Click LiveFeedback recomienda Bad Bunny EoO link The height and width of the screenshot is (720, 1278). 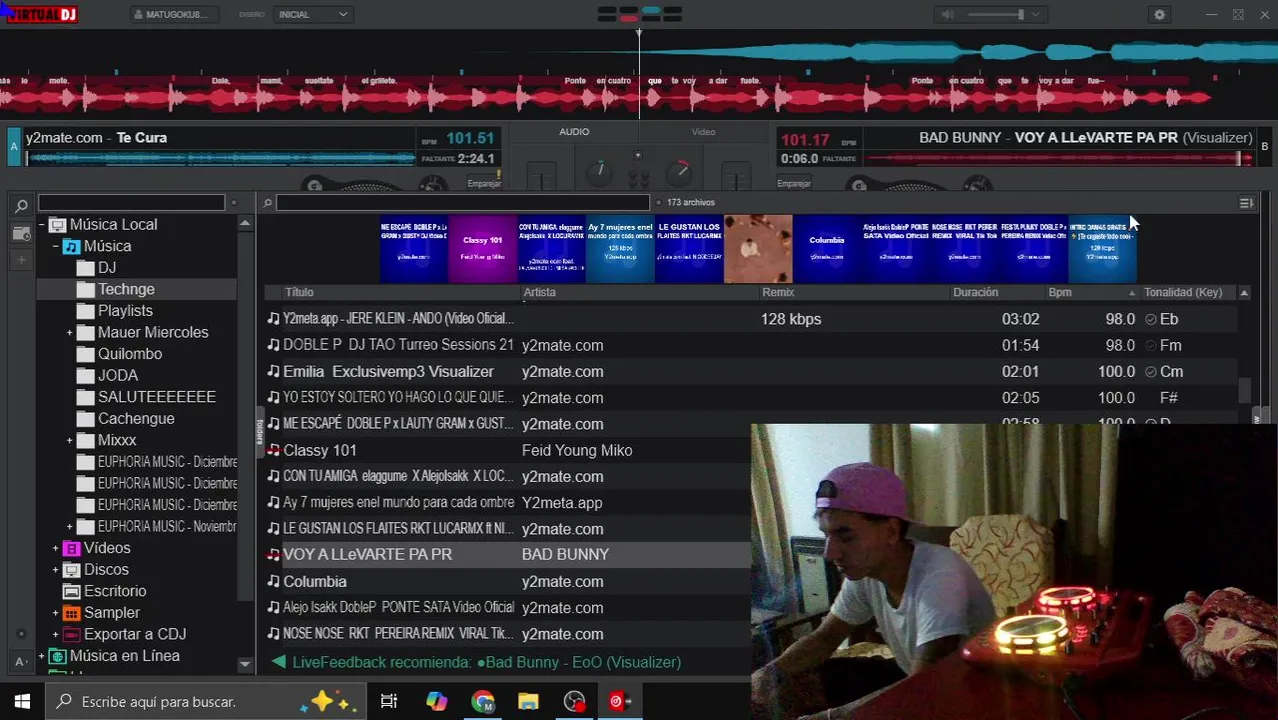click(486, 662)
